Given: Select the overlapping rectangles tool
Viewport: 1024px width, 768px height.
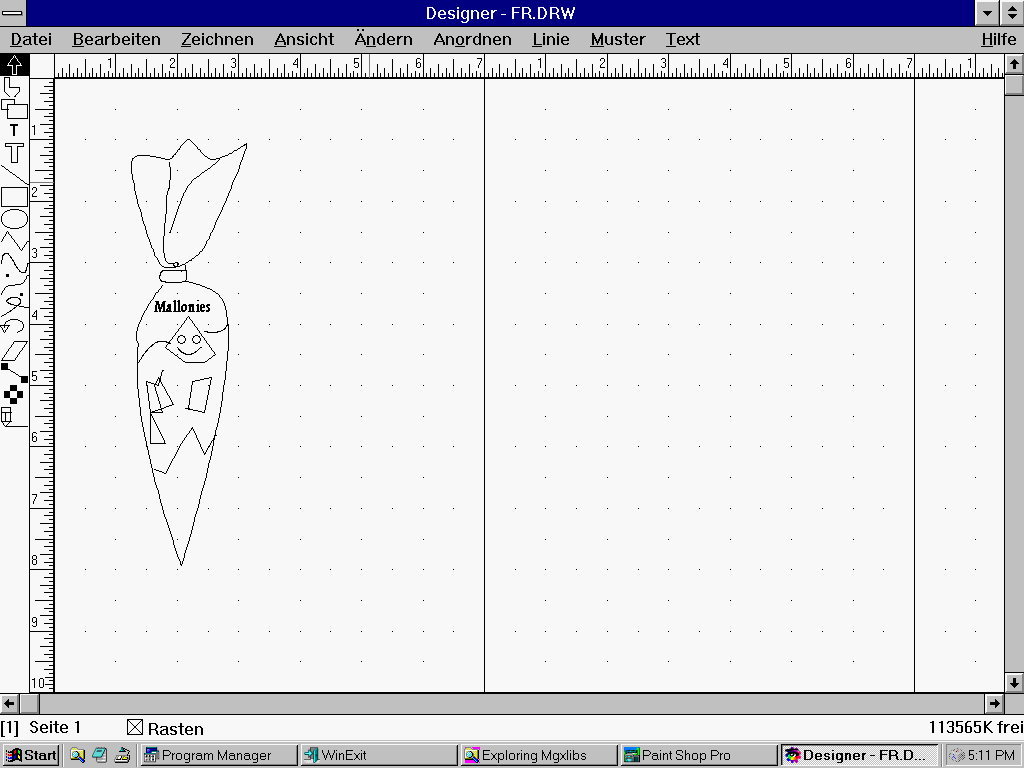Looking at the screenshot, I should click(x=14, y=108).
